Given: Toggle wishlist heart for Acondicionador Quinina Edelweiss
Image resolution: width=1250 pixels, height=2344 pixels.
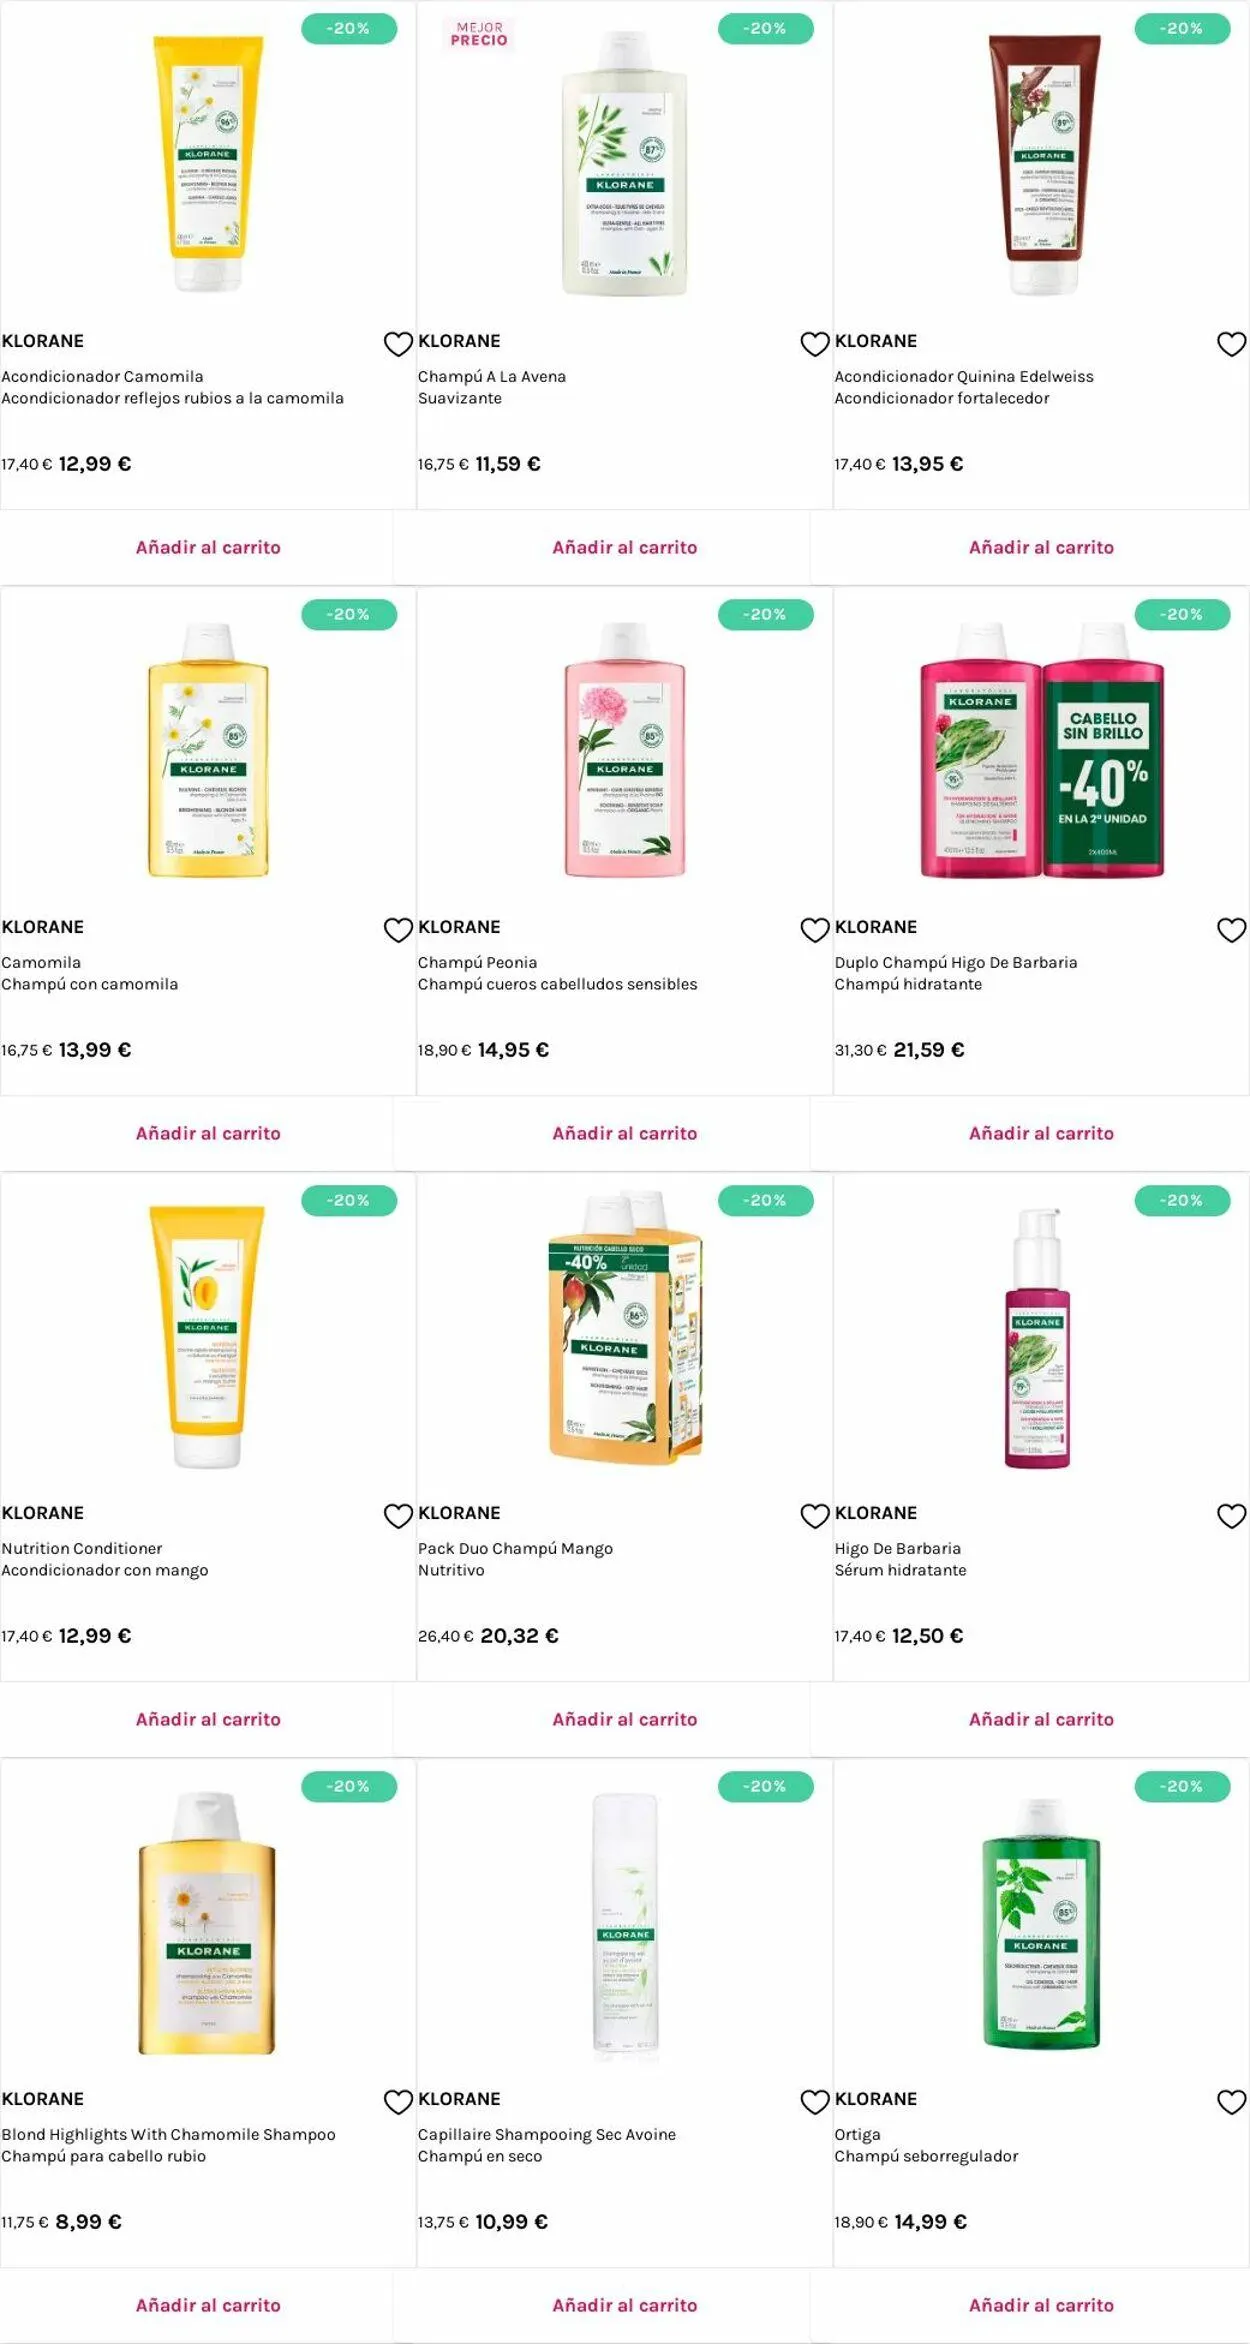Looking at the screenshot, I should [1231, 344].
